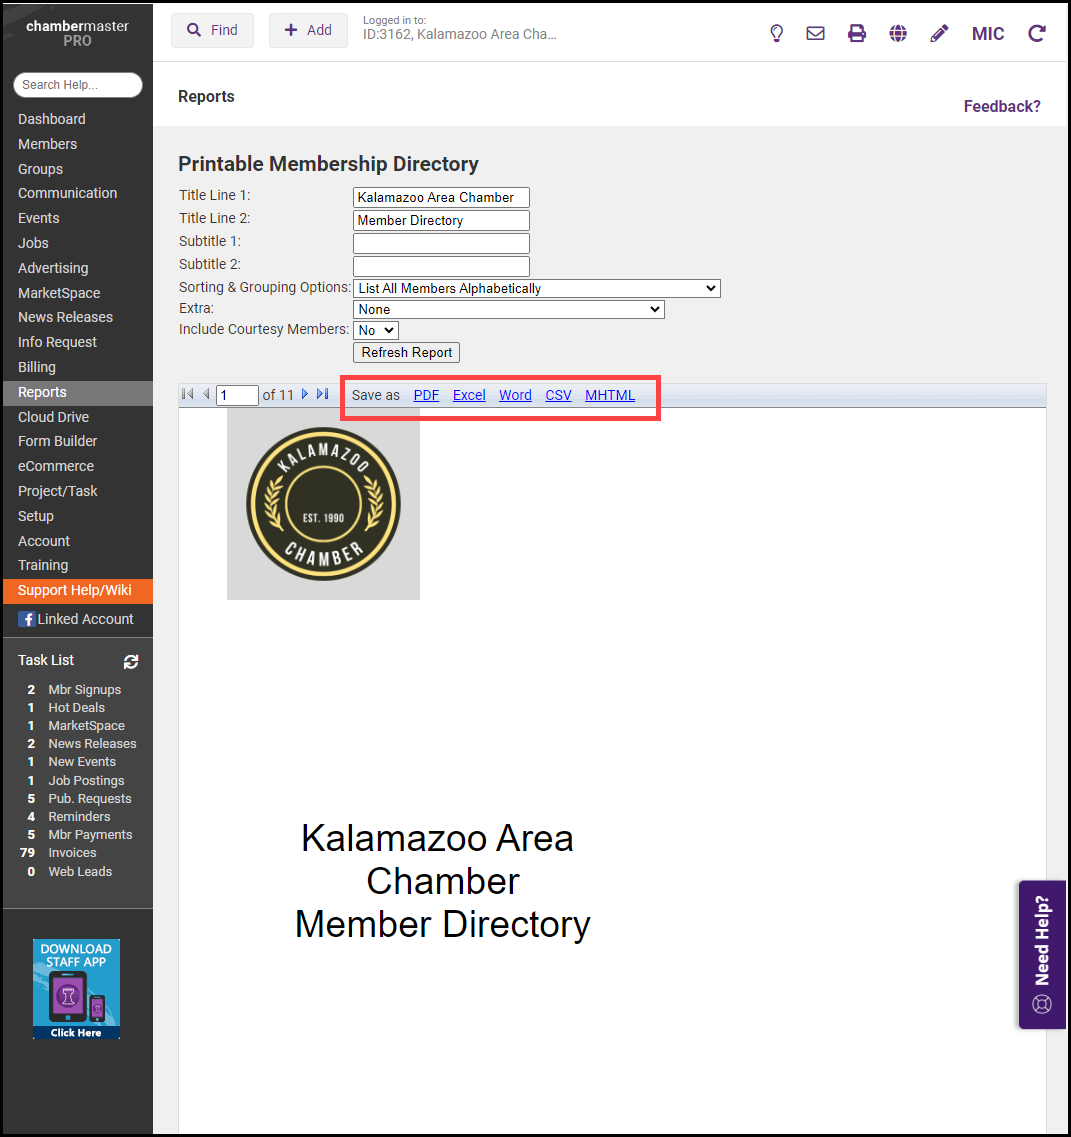This screenshot has height=1137, width=1071.
Task: Click the ChamberMaster Pro logo
Action: pyautogui.click(x=77, y=33)
